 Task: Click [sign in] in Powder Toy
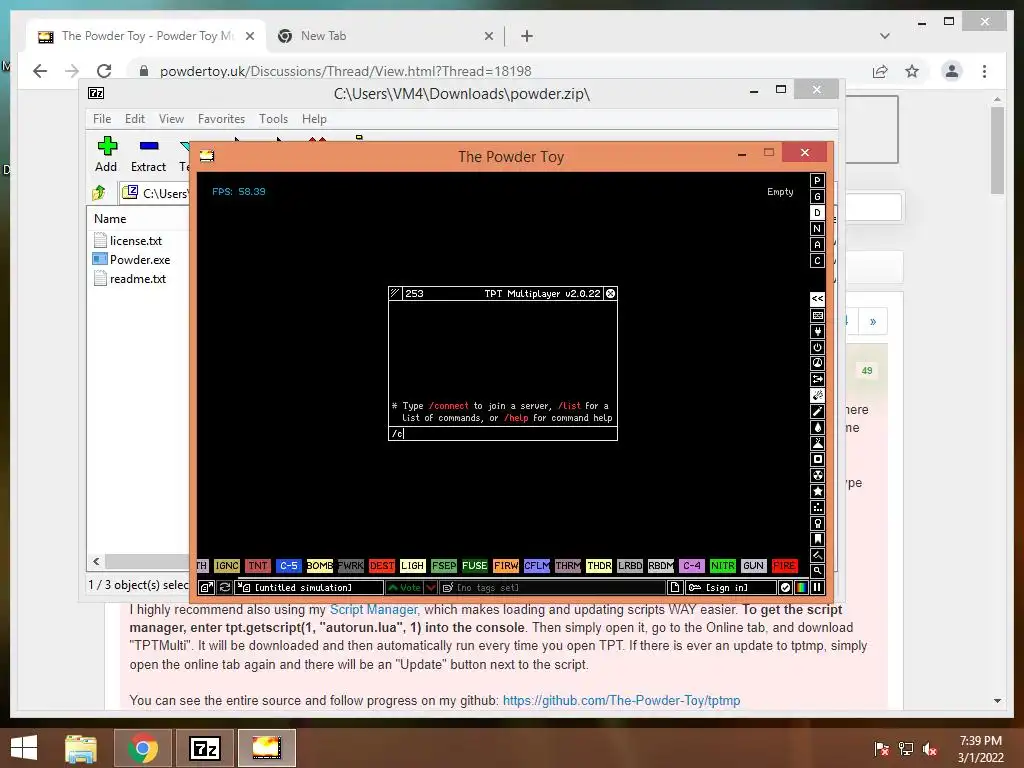point(731,587)
